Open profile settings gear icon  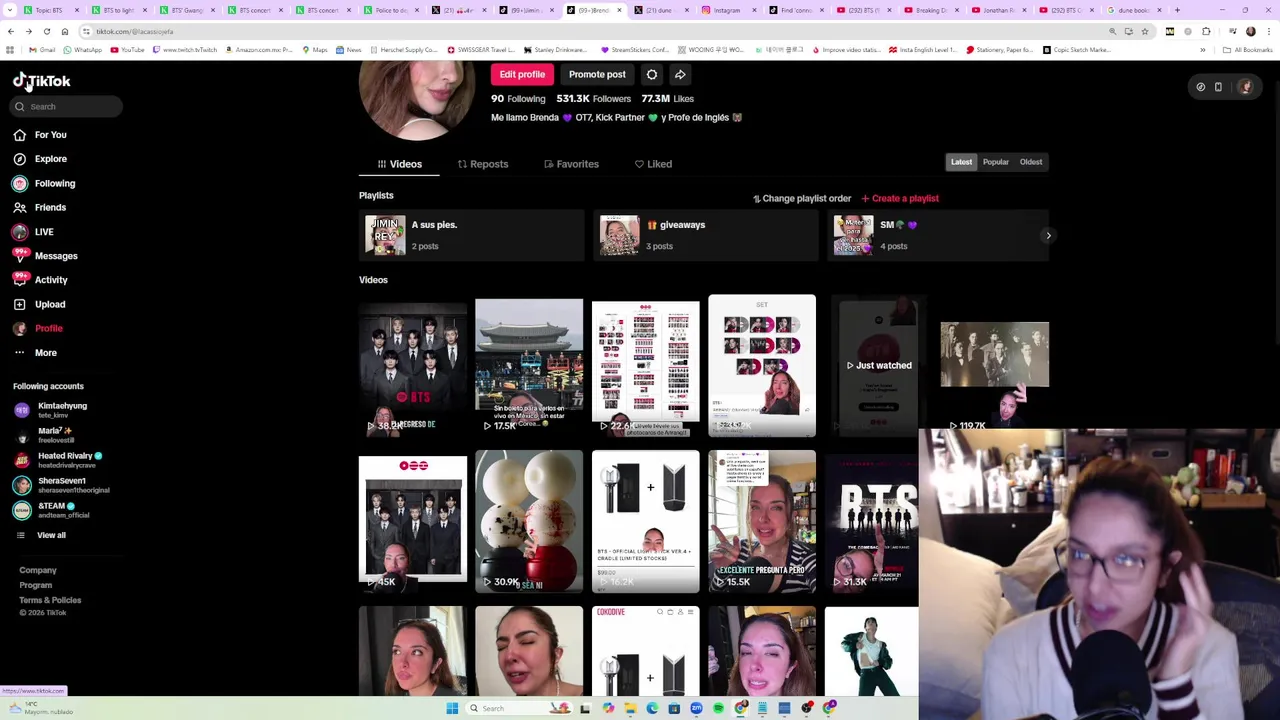(652, 75)
